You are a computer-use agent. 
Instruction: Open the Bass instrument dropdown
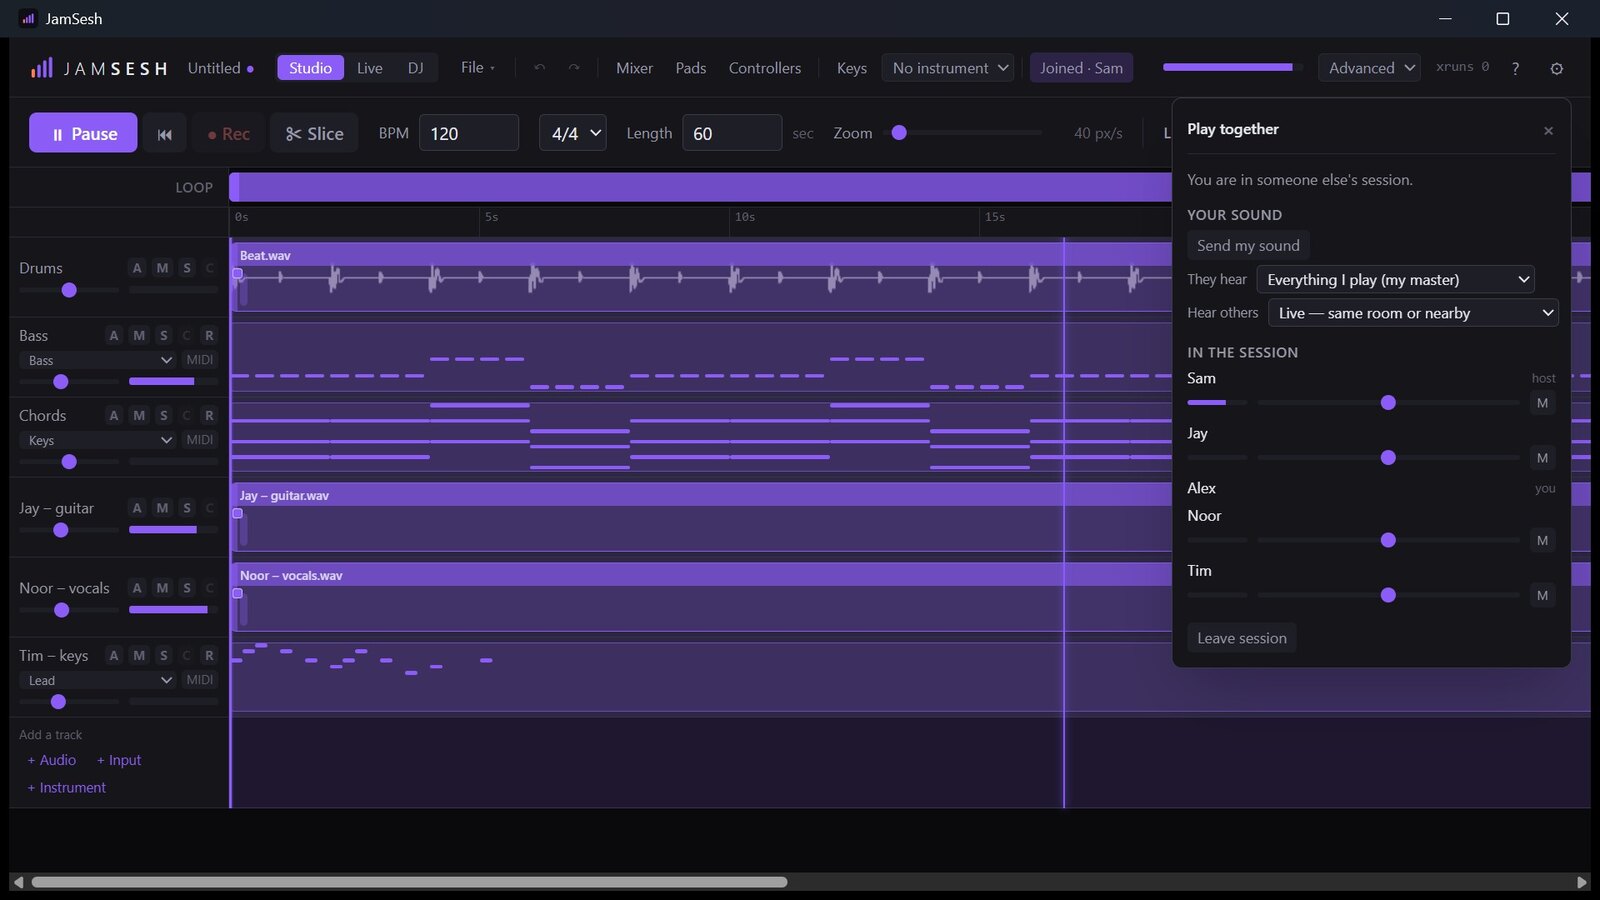click(x=99, y=360)
